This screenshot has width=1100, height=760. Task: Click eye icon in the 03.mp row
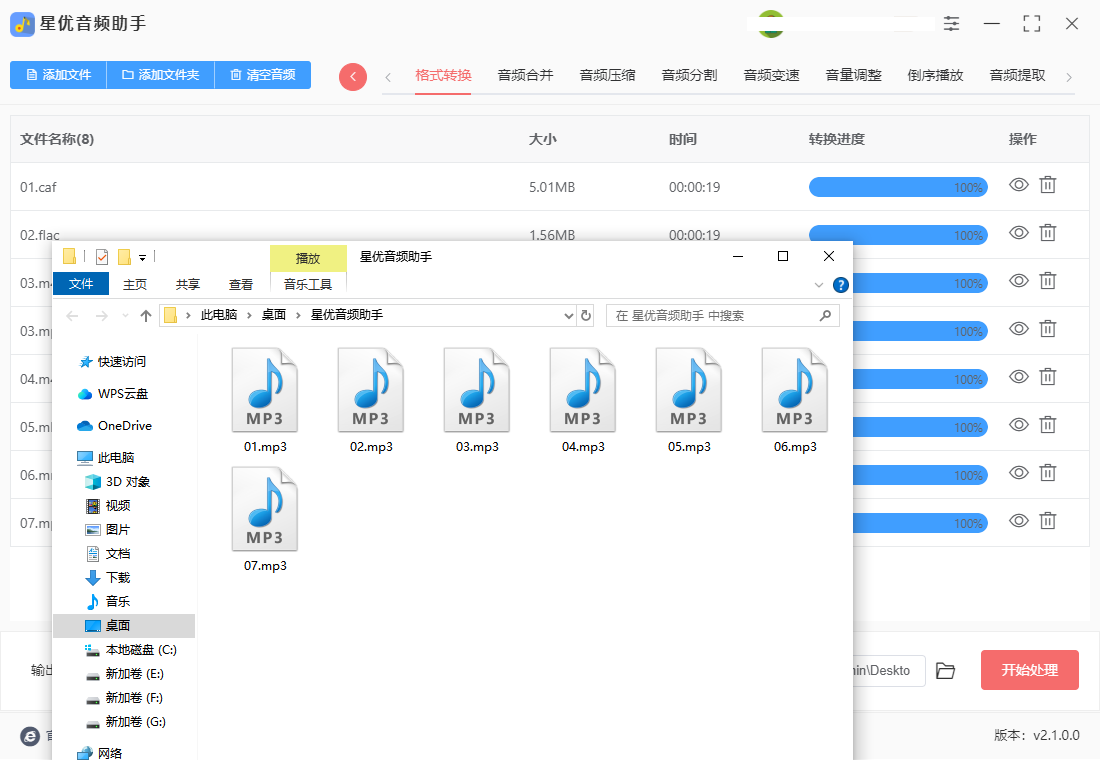click(1019, 328)
